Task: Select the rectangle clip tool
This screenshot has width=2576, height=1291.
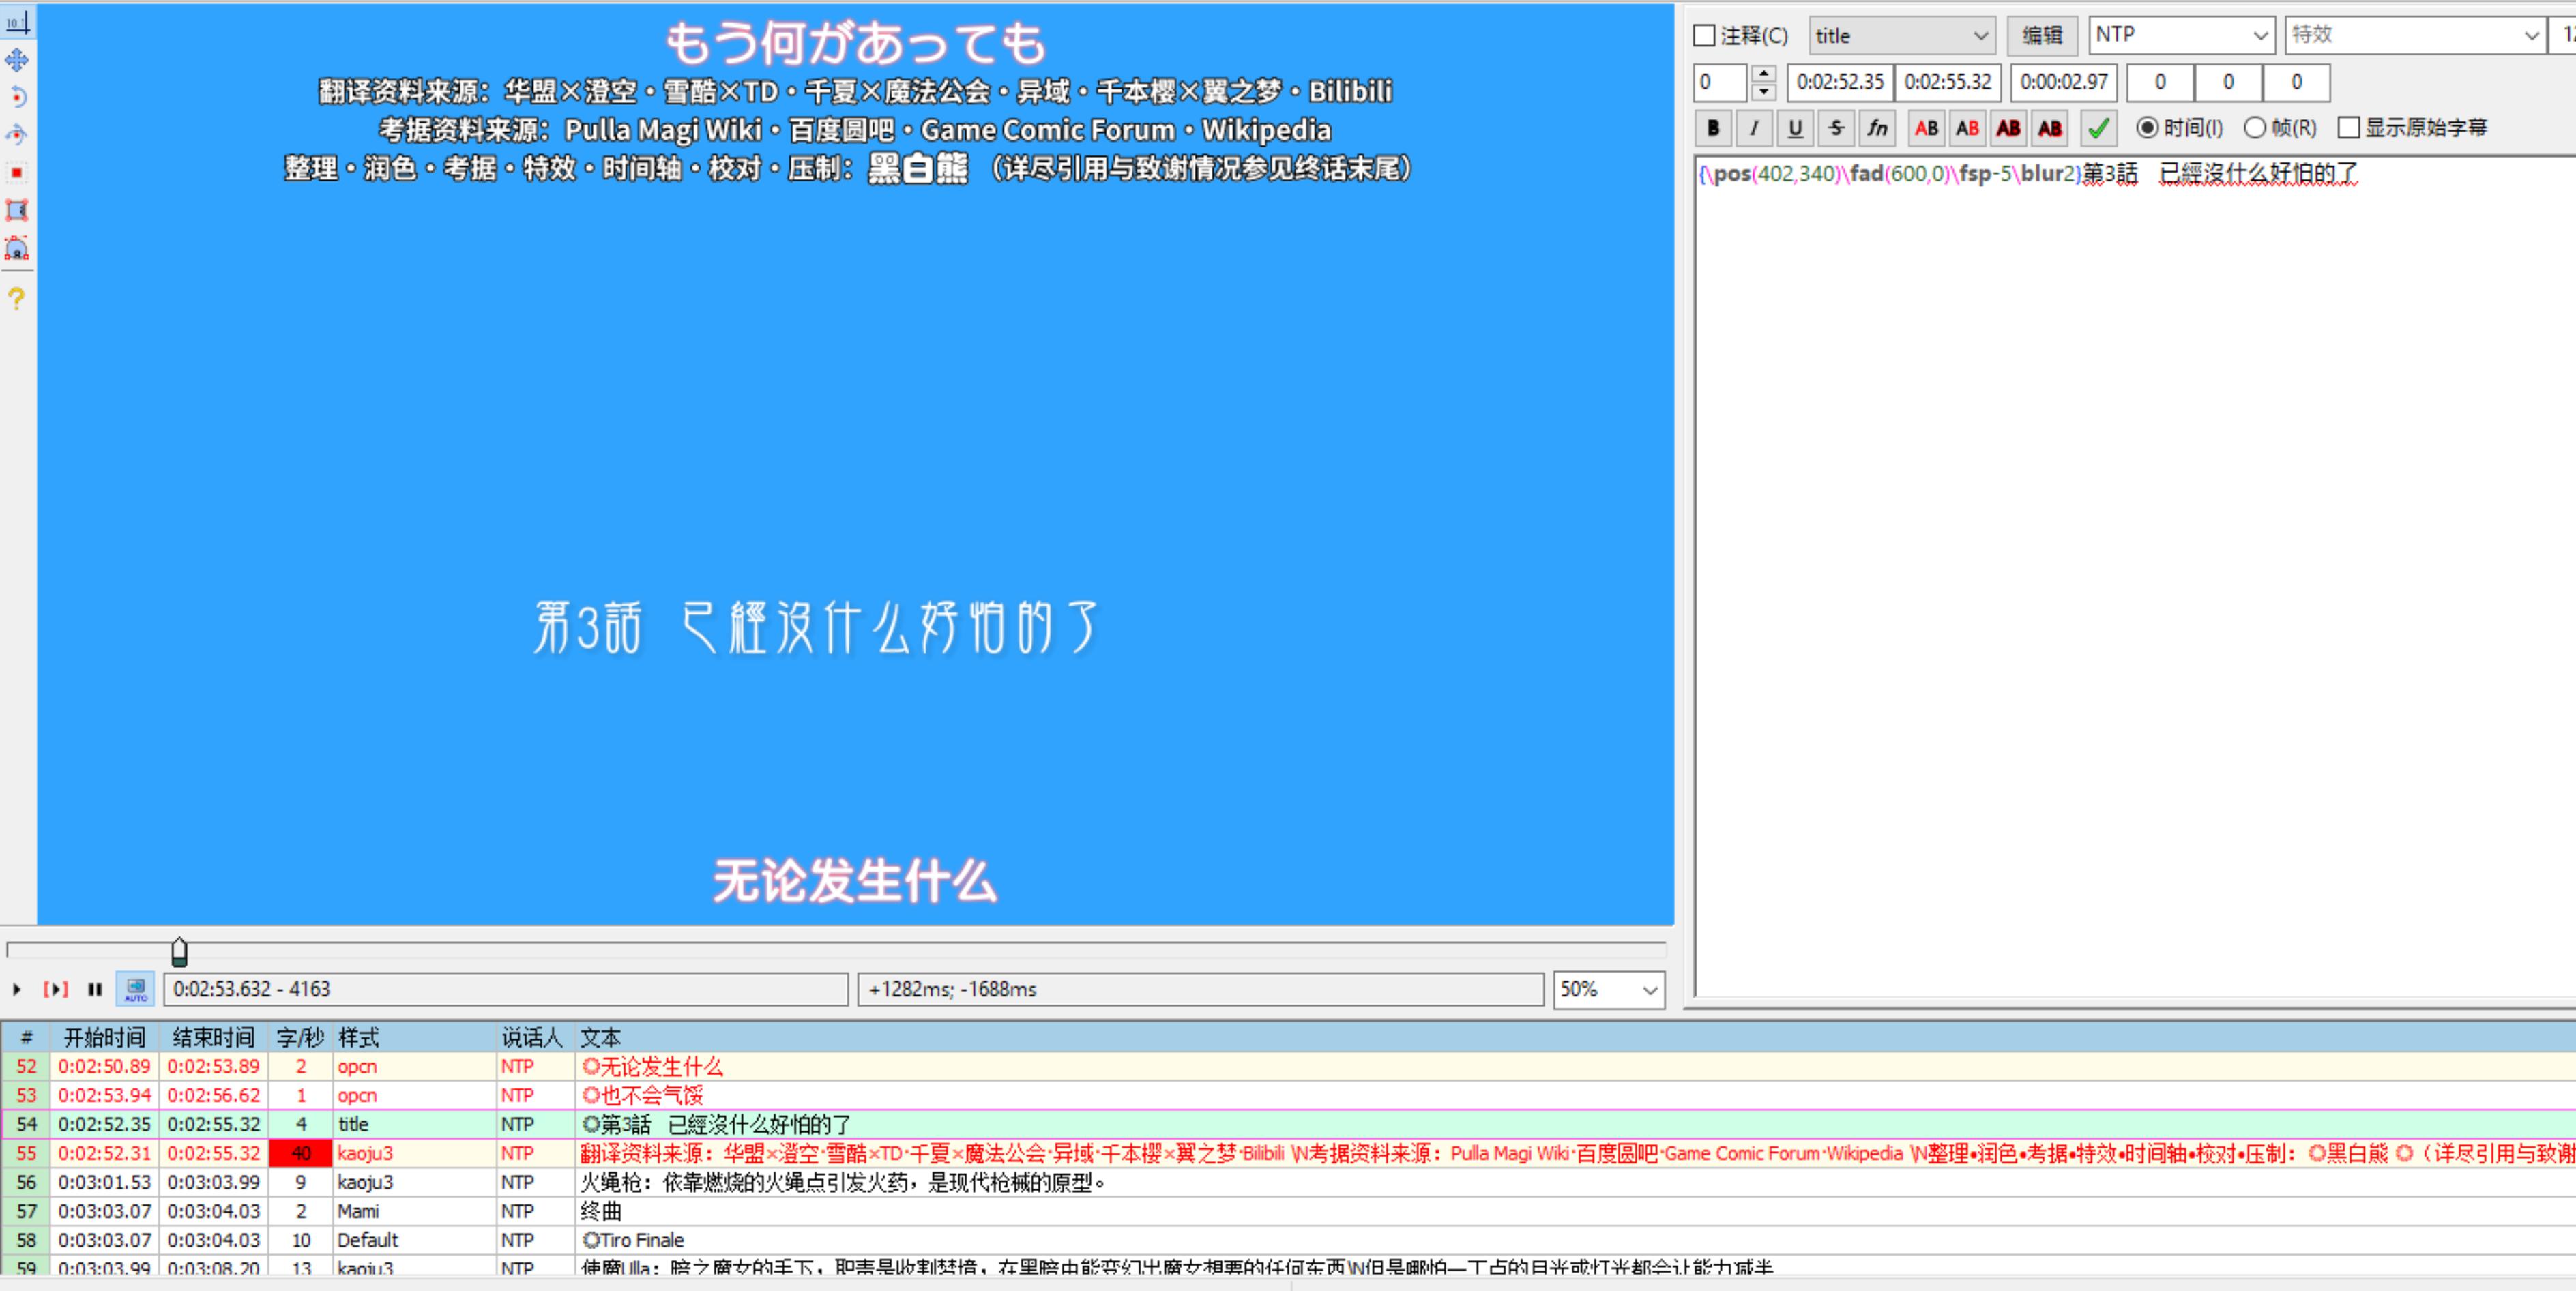Action: (17, 211)
